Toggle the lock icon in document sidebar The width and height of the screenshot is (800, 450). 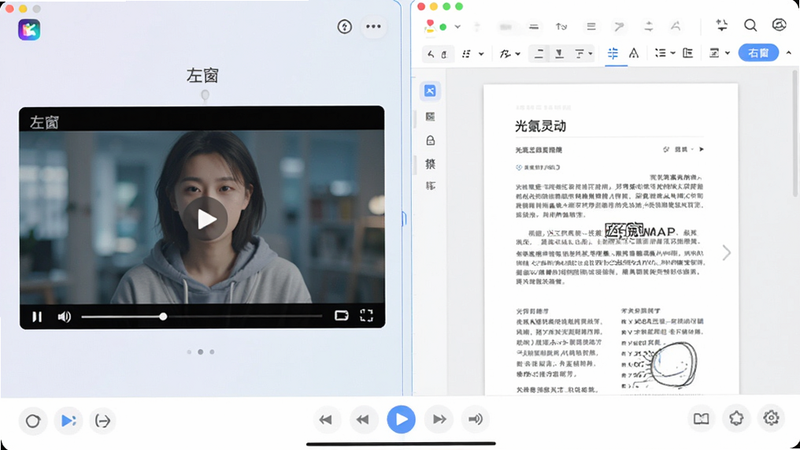tap(430, 140)
